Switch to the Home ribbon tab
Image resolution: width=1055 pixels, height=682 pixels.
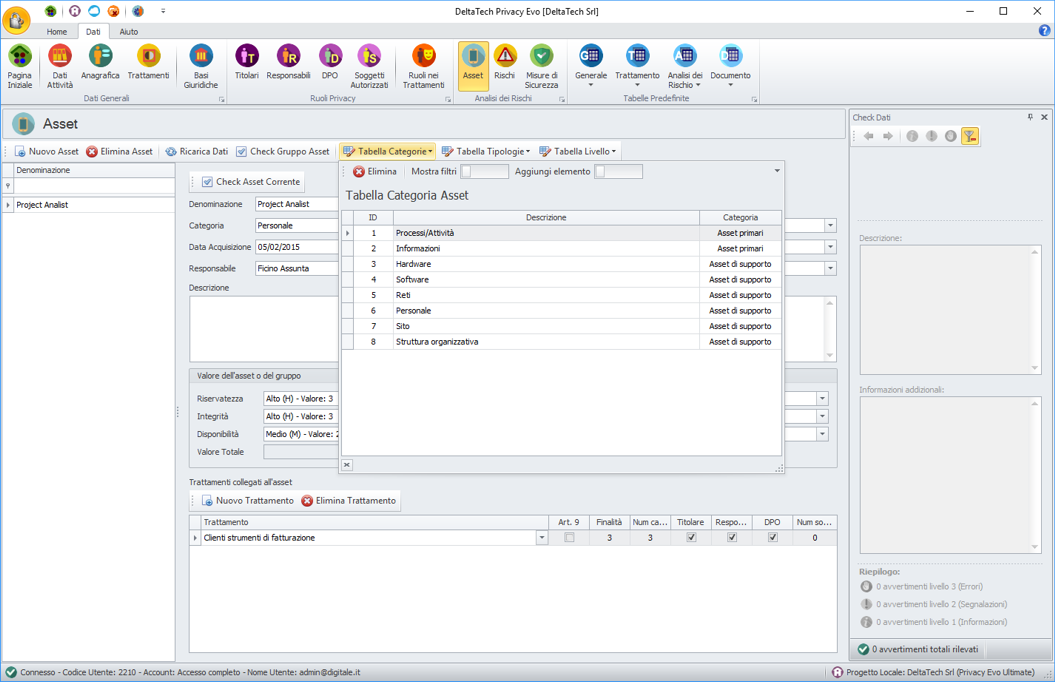coord(57,32)
